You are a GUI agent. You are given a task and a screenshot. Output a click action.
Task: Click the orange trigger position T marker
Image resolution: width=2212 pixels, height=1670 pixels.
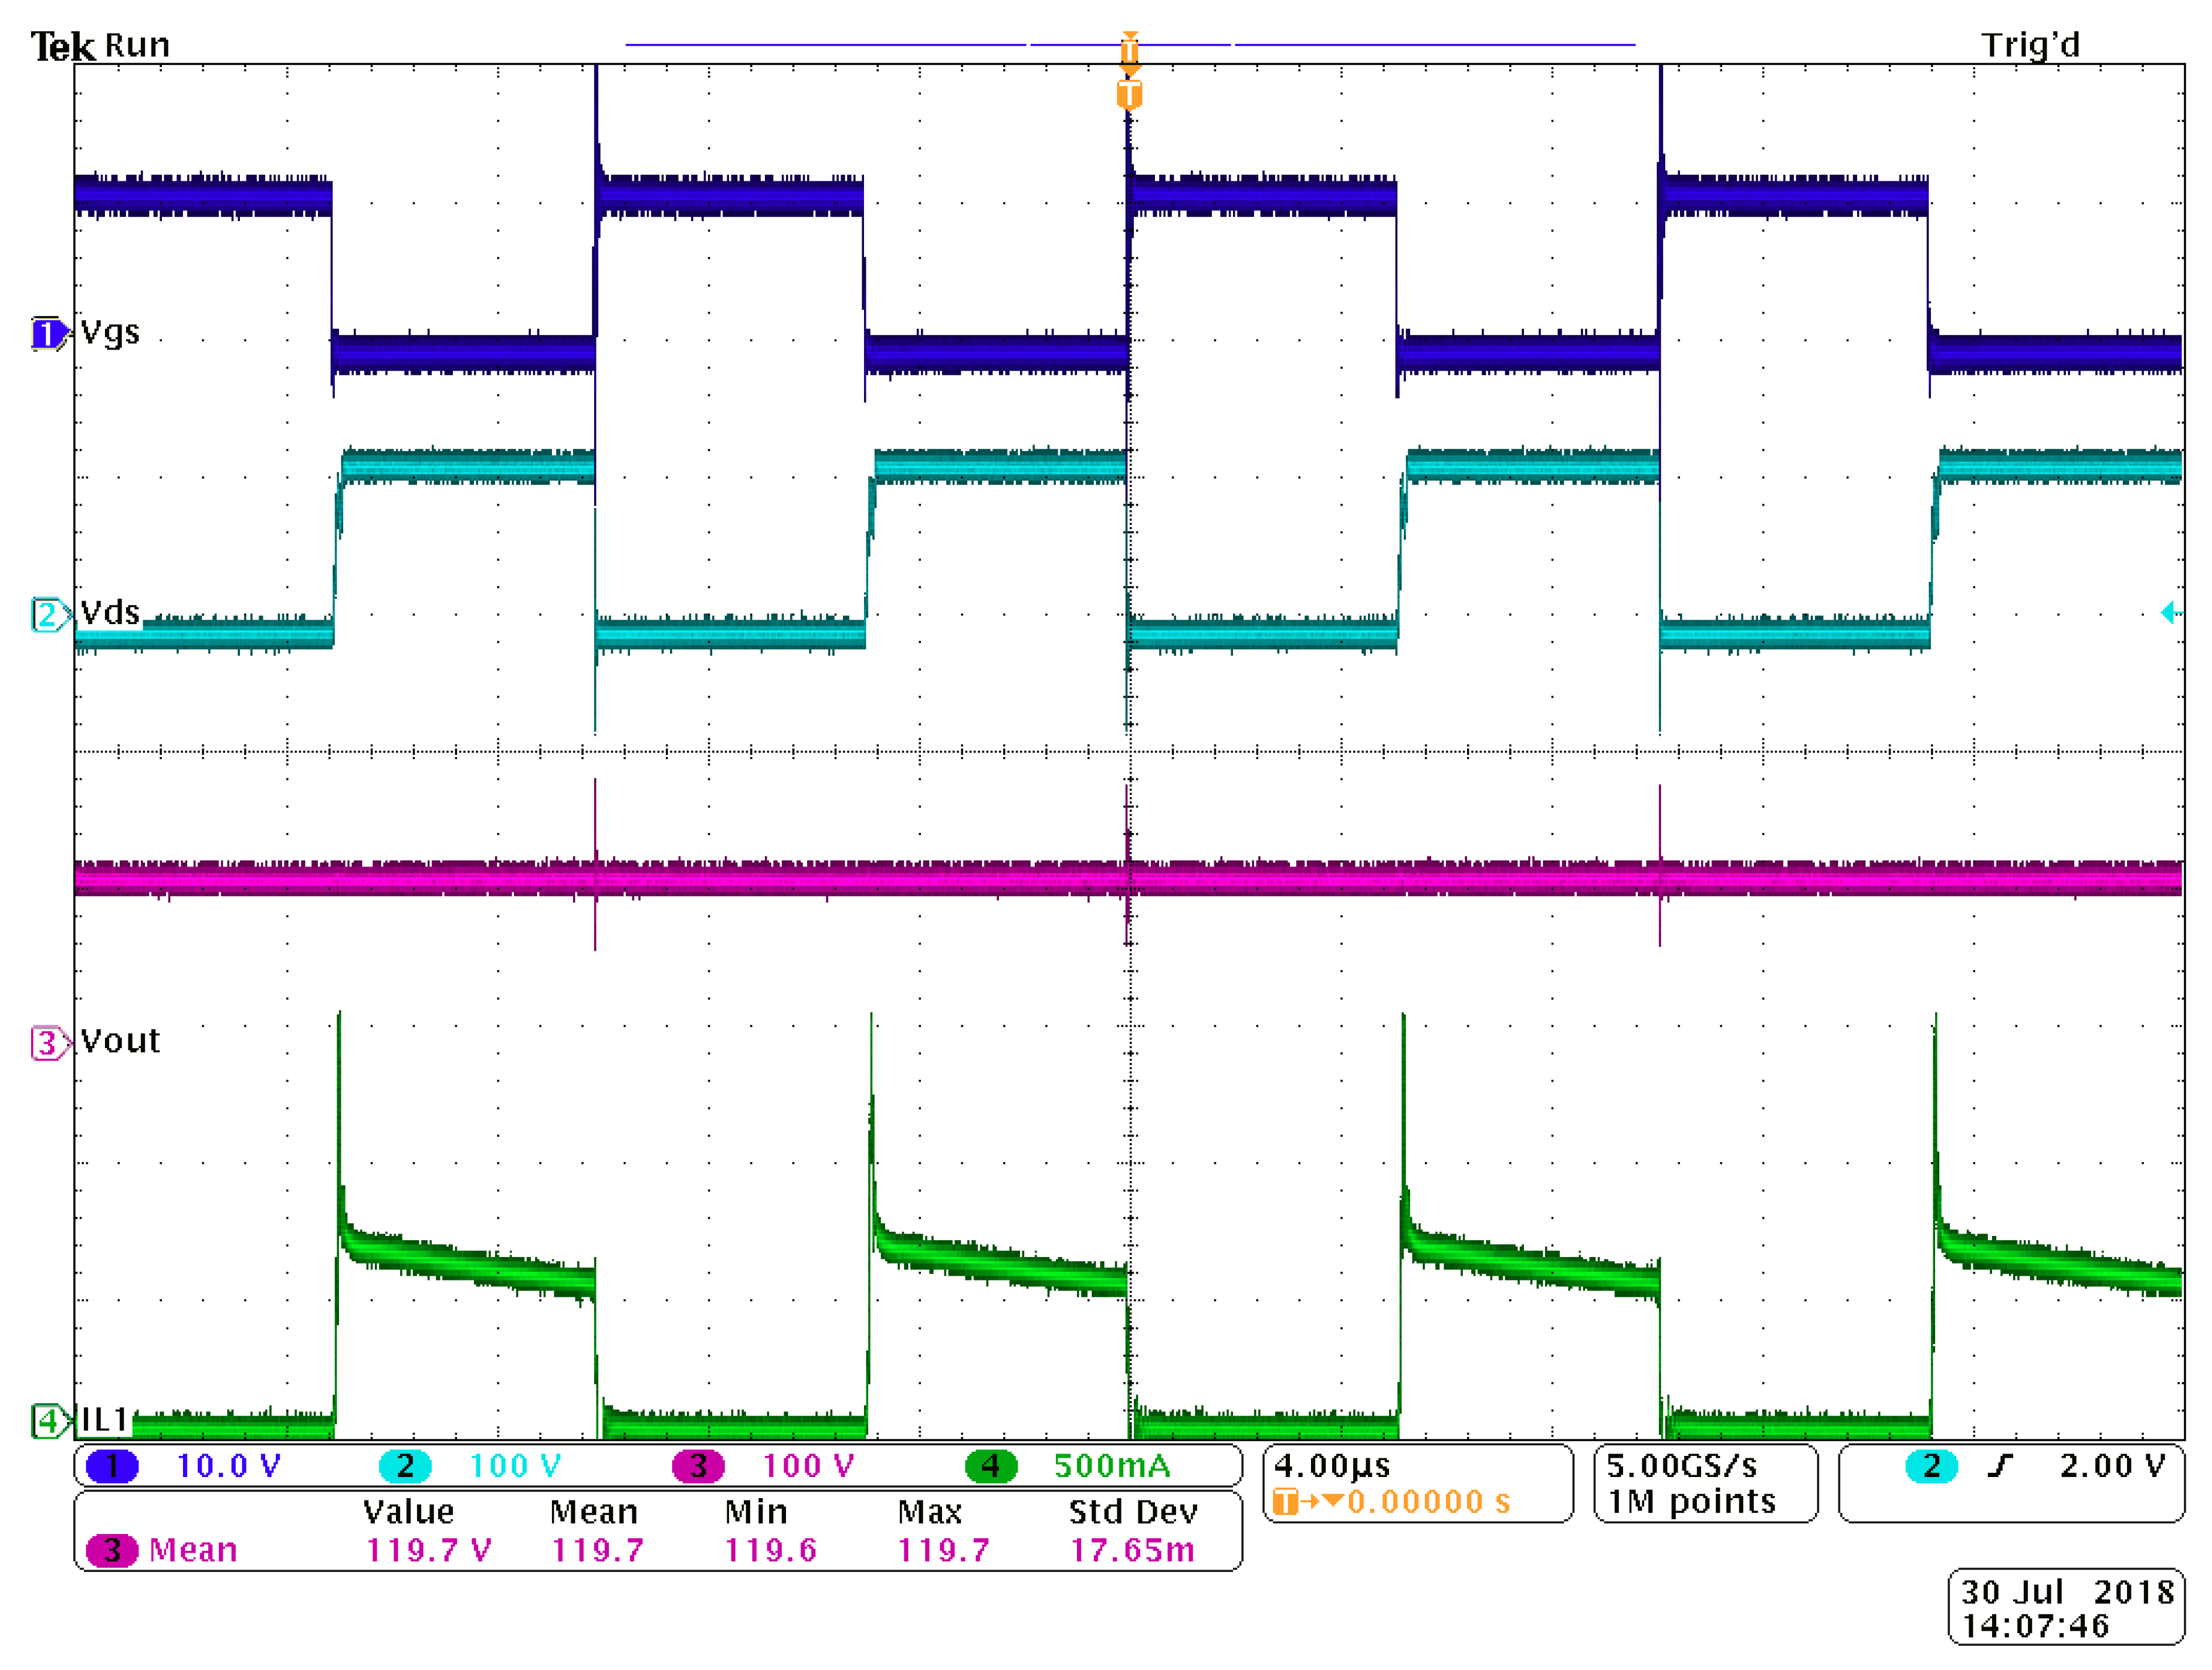coord(1129,95)
